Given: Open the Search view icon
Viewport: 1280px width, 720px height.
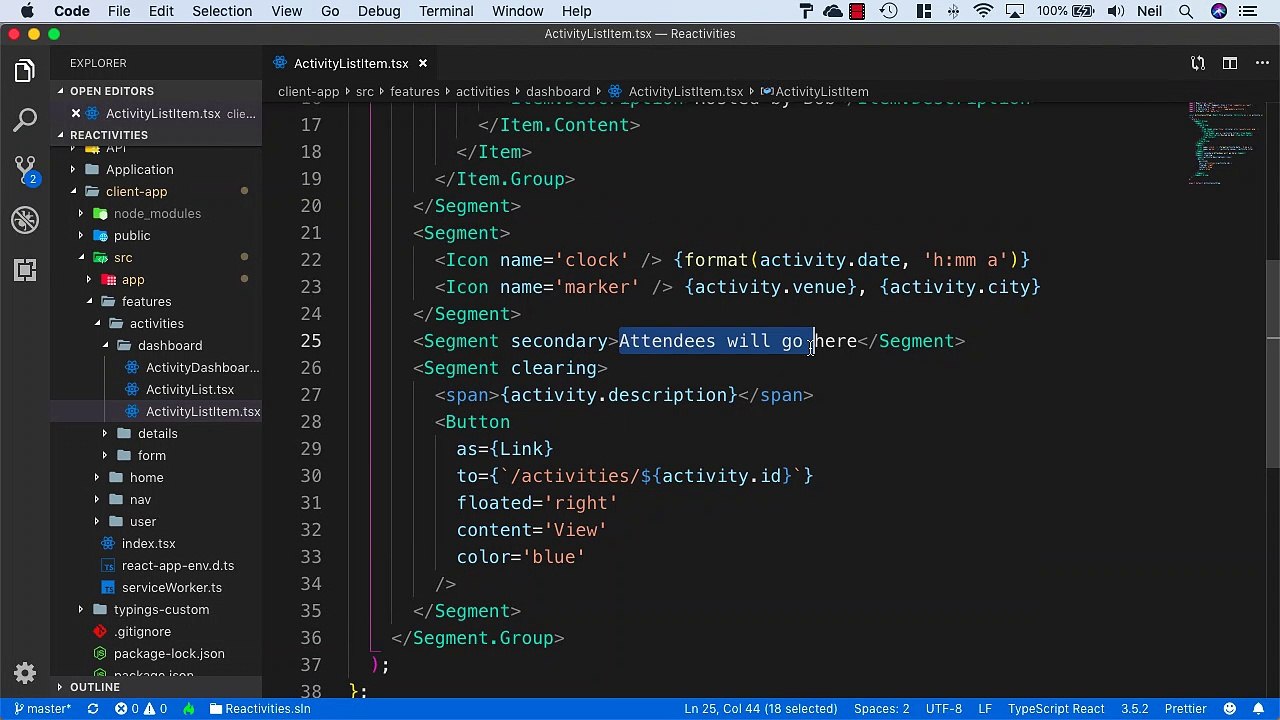Looking at the screenshot, I should click(25, 120).
